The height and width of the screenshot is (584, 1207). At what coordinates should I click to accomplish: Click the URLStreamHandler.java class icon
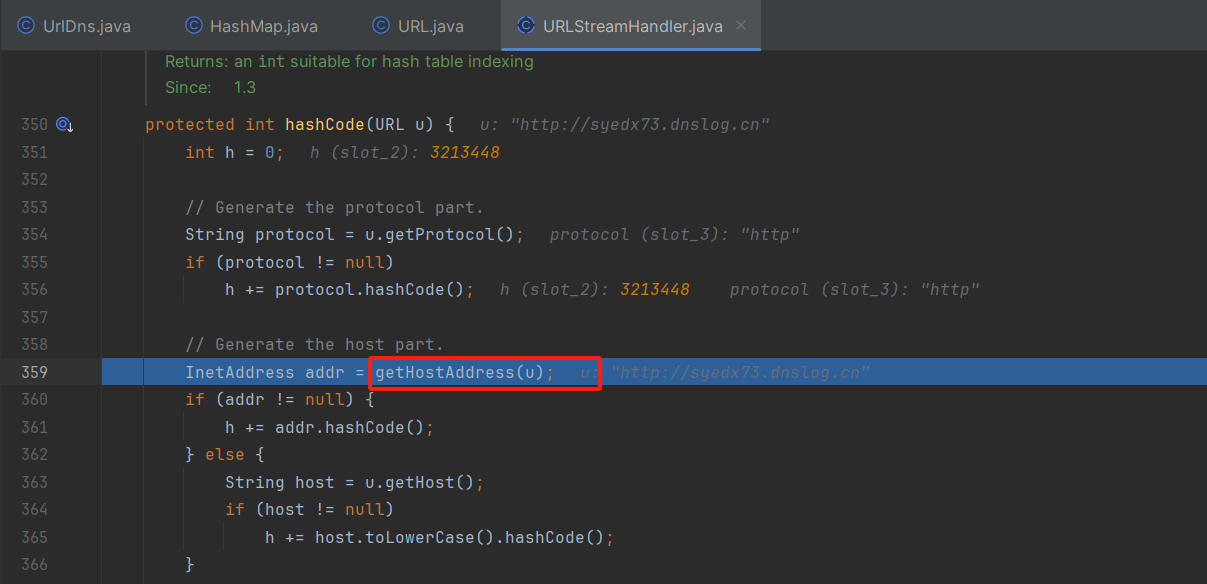(x=526, y=26)
